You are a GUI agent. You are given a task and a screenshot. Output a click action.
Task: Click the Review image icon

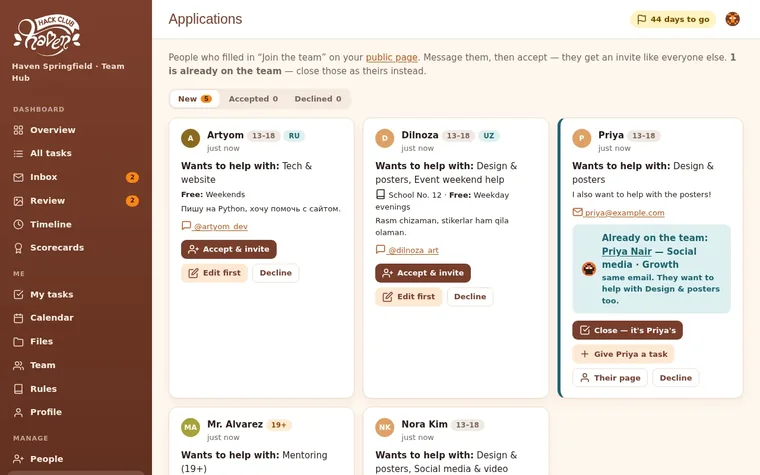18,201
